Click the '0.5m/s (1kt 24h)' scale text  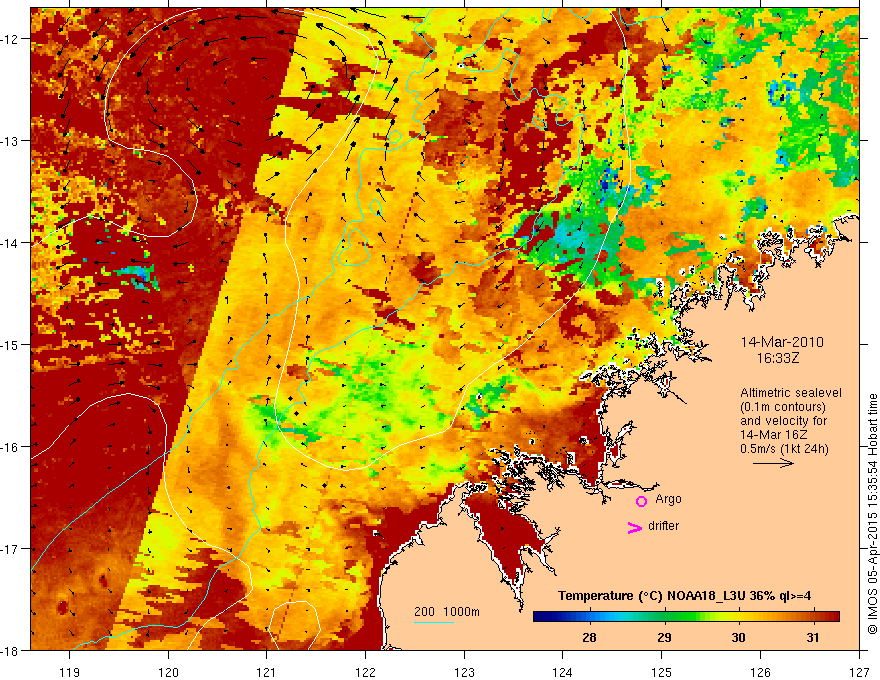coord(784,448)
